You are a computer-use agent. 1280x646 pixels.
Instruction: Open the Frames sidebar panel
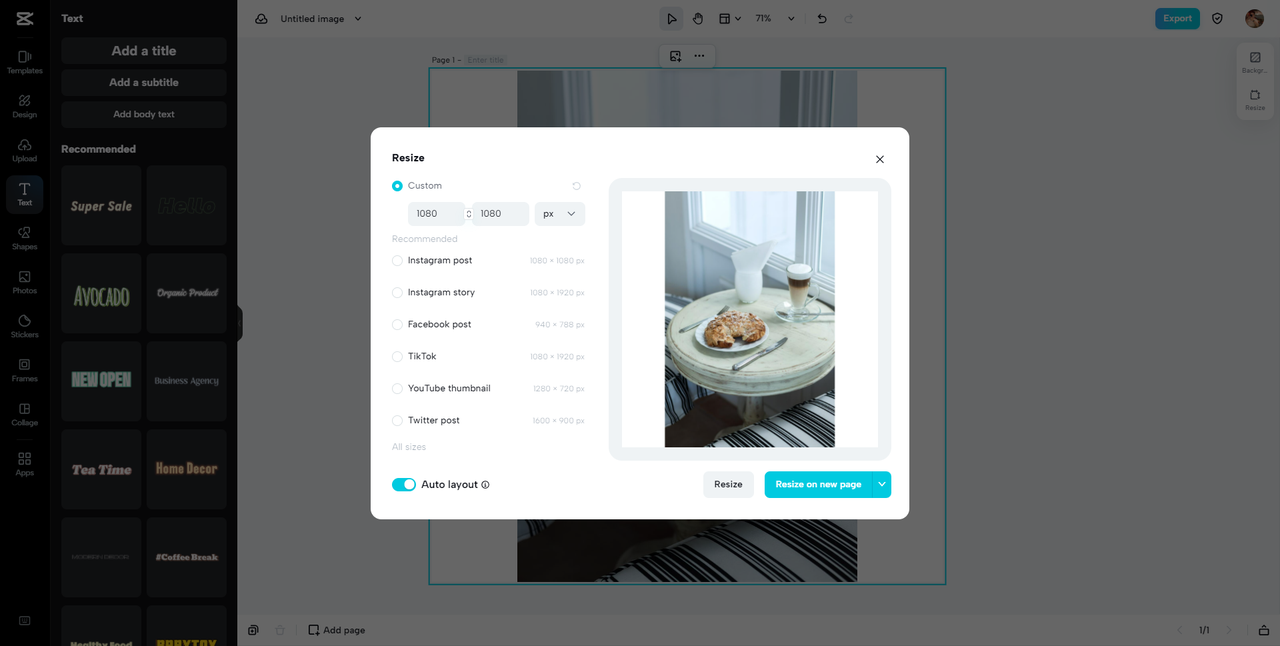coord(24,370)
